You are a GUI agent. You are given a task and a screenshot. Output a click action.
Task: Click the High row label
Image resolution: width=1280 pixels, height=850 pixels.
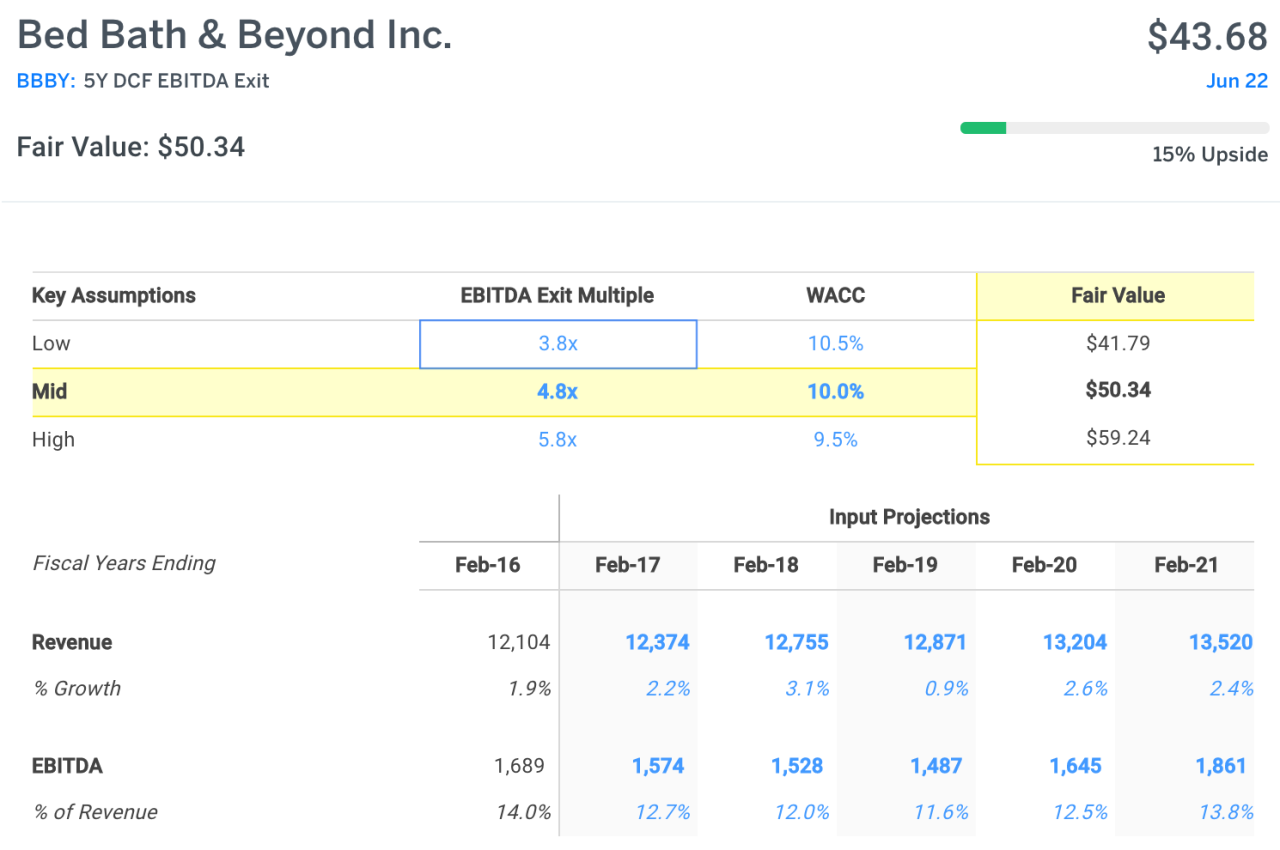tap(54, 439)
